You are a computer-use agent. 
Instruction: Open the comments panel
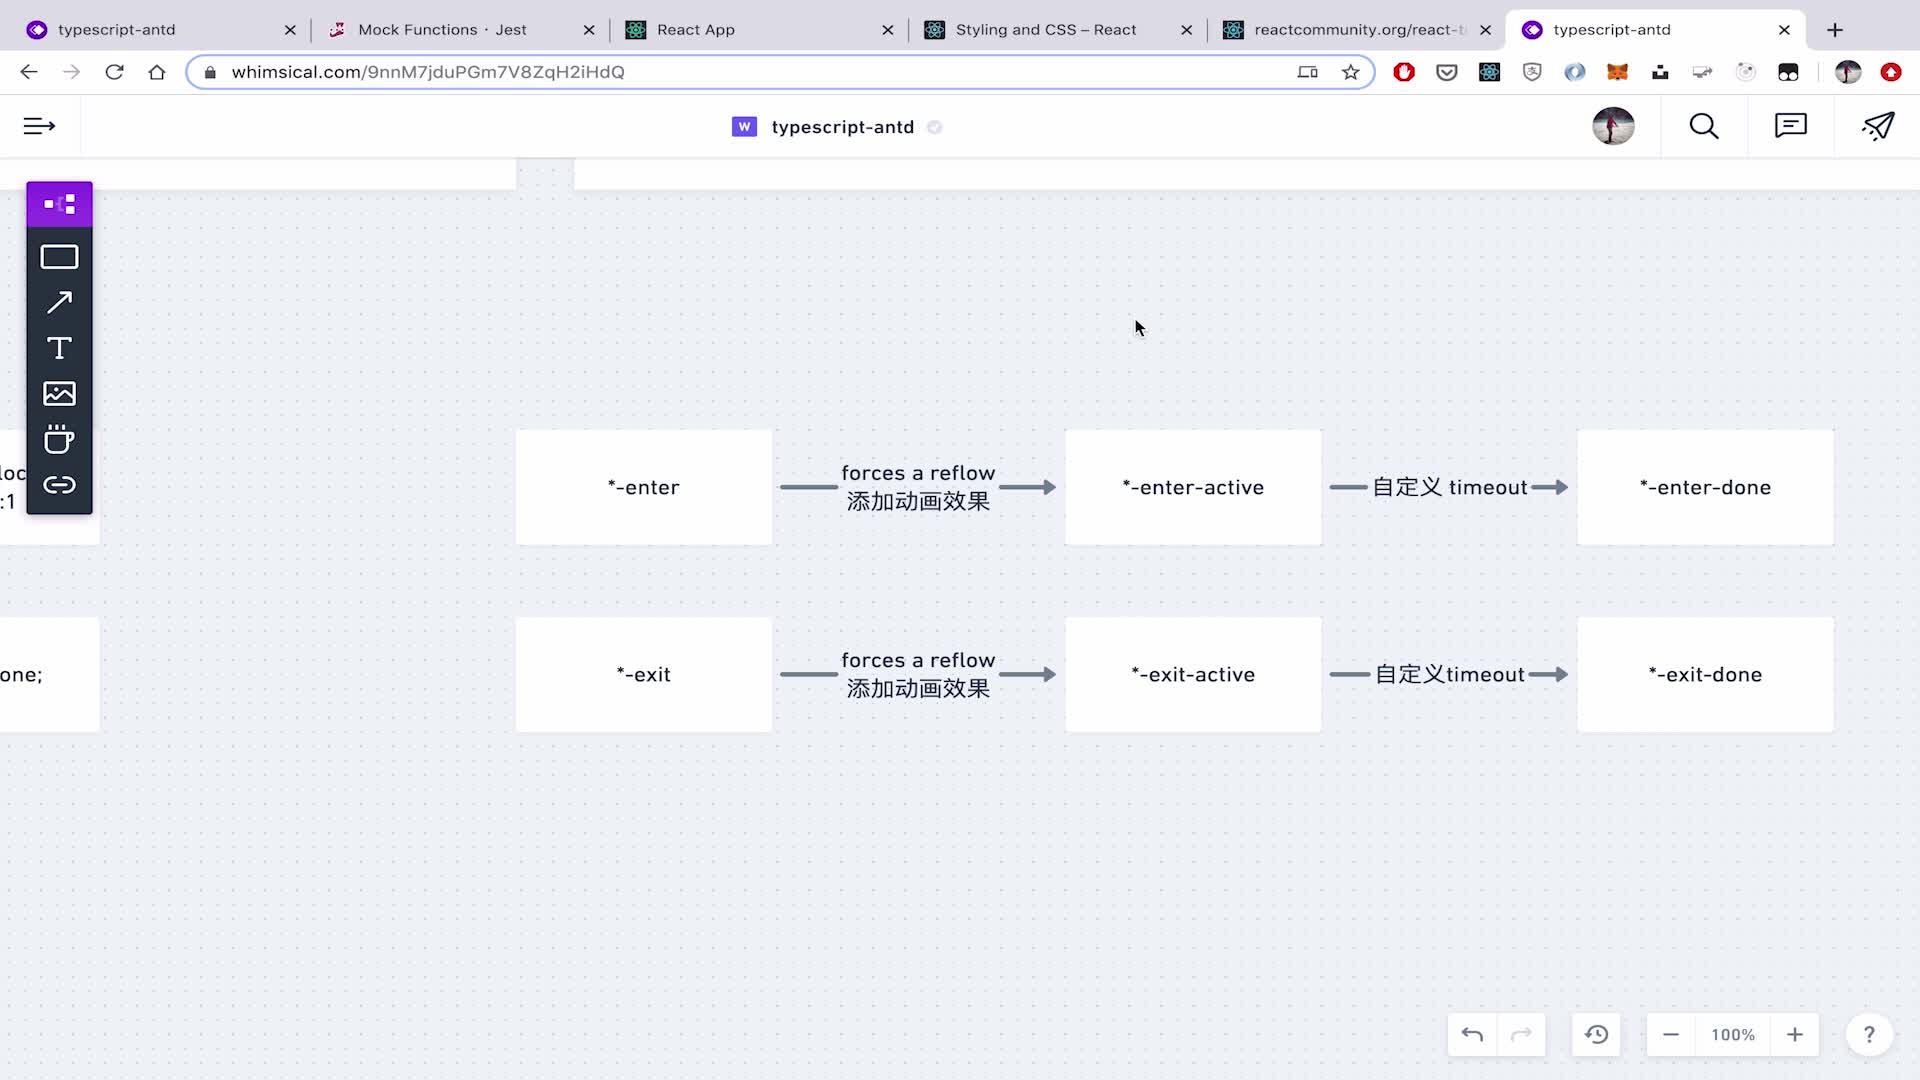point(1790,126)
